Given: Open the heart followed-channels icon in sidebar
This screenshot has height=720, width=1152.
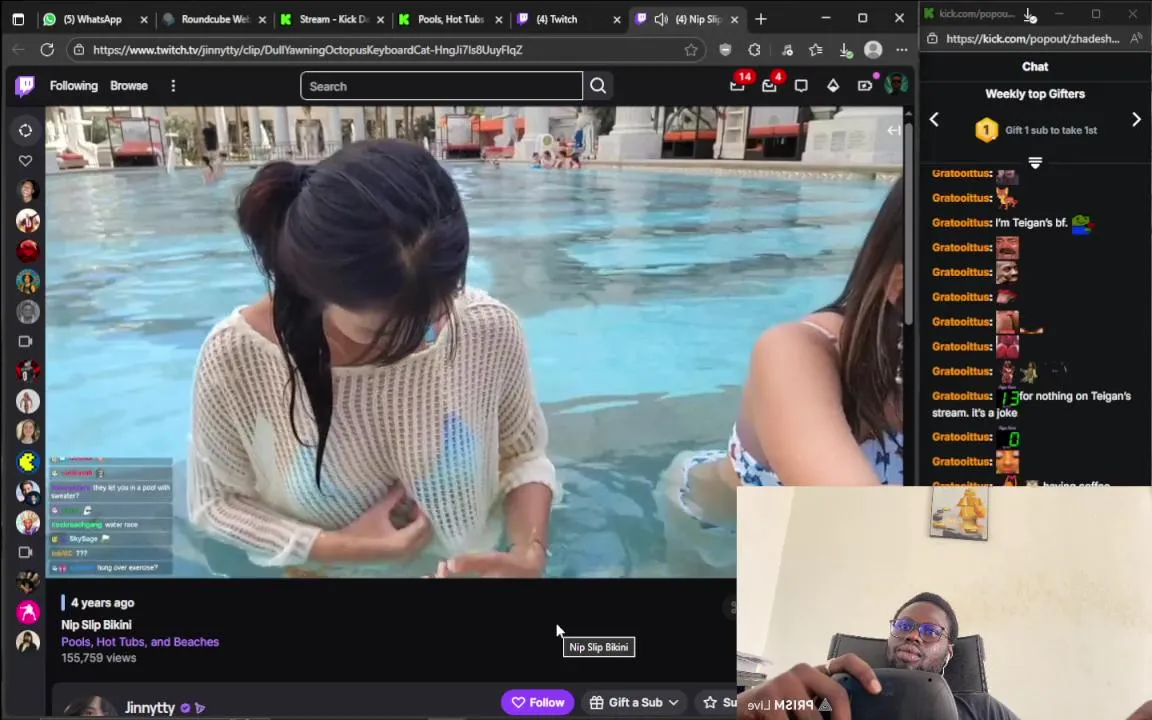Looking at the screenshot, I should click(26, 160).
